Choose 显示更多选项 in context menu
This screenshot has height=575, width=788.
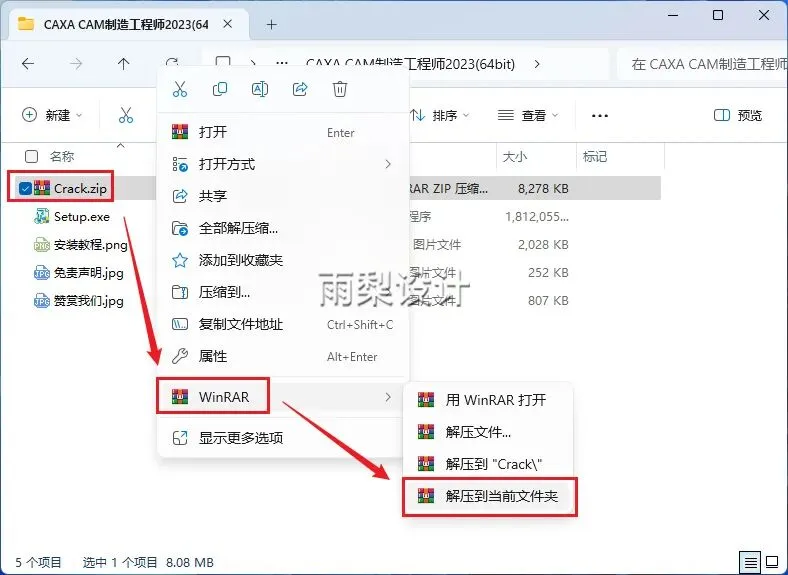coord(283,438)
